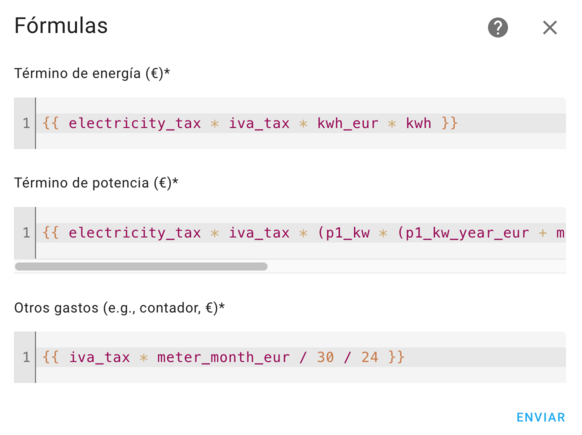Select line number 1 of energy editor

coord(26,123)
